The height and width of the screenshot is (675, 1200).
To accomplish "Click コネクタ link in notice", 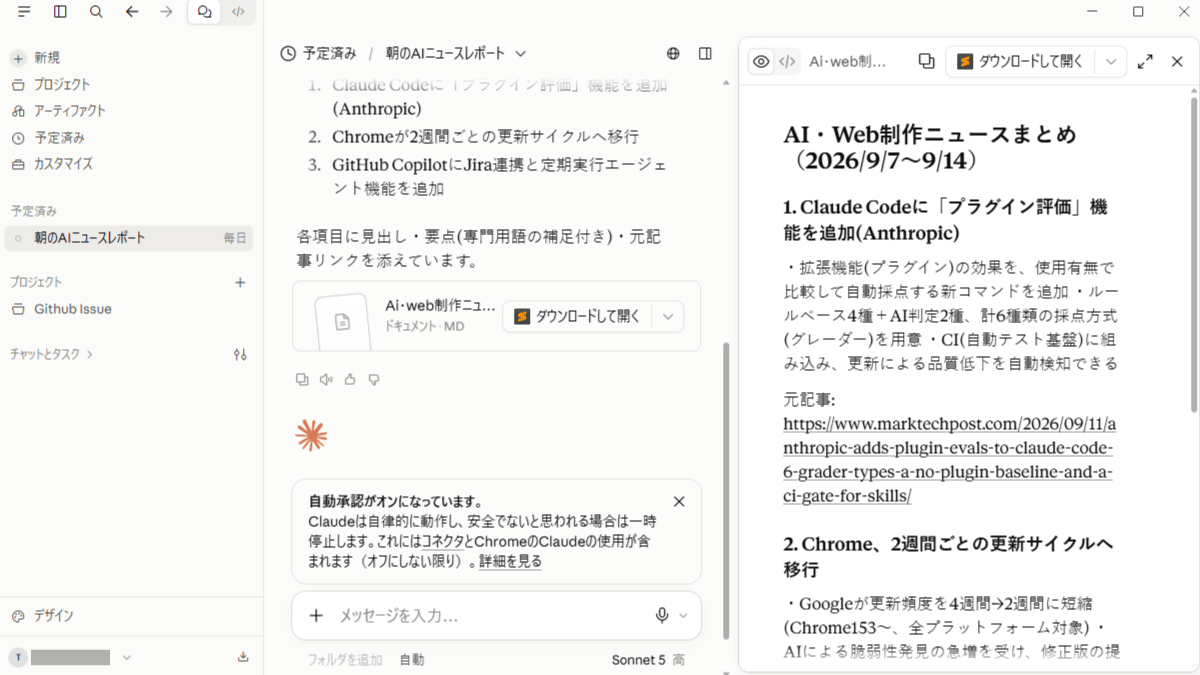I will pyautogui.click(x=442, y=540).
